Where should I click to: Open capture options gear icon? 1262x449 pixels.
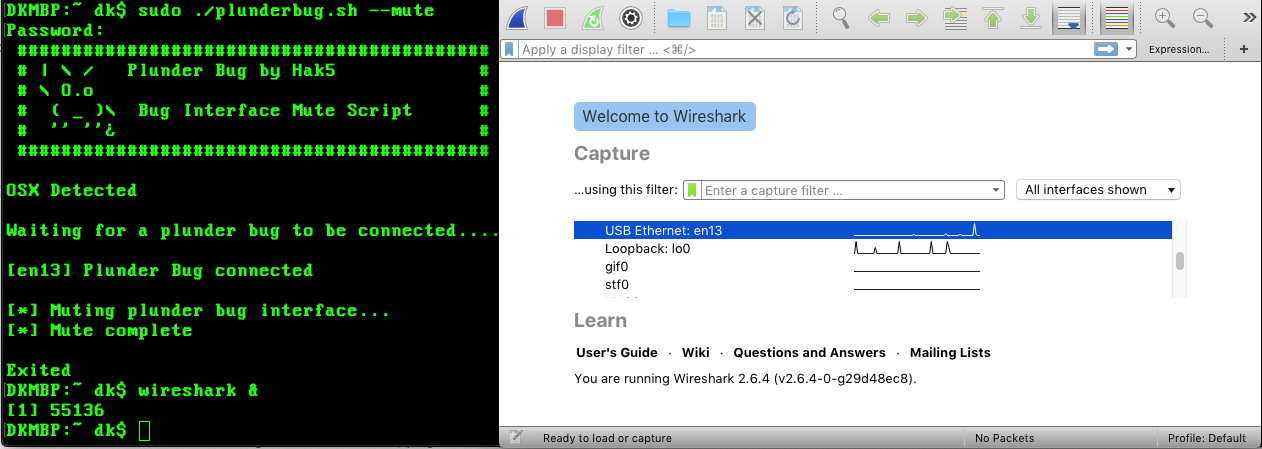click(630, 18)
